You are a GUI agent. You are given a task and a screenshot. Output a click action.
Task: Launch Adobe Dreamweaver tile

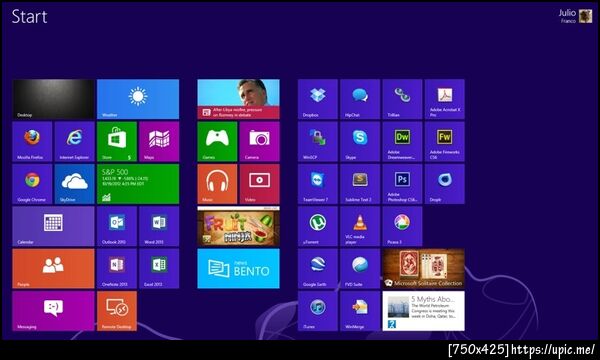402,142
